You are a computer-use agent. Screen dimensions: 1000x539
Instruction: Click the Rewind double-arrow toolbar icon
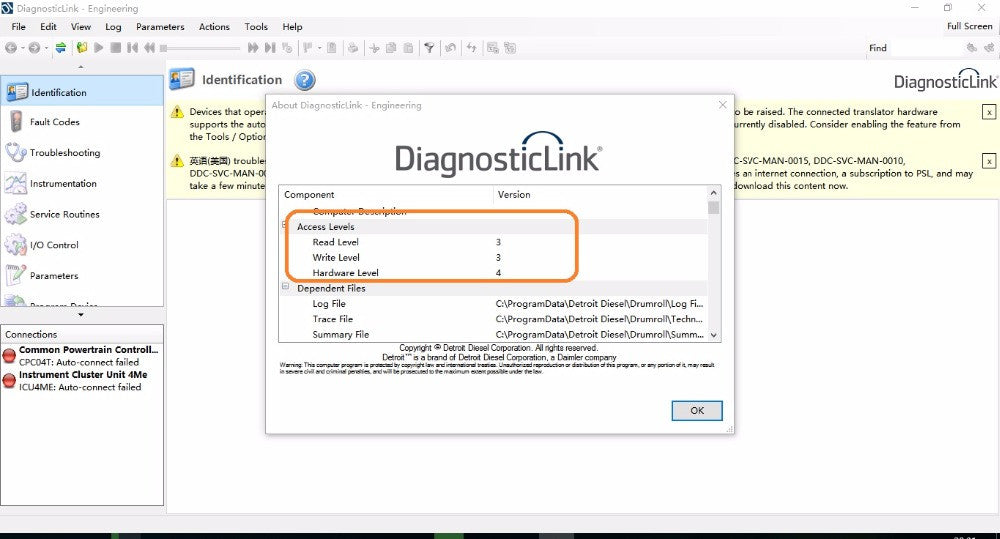[x=149, y=48]
